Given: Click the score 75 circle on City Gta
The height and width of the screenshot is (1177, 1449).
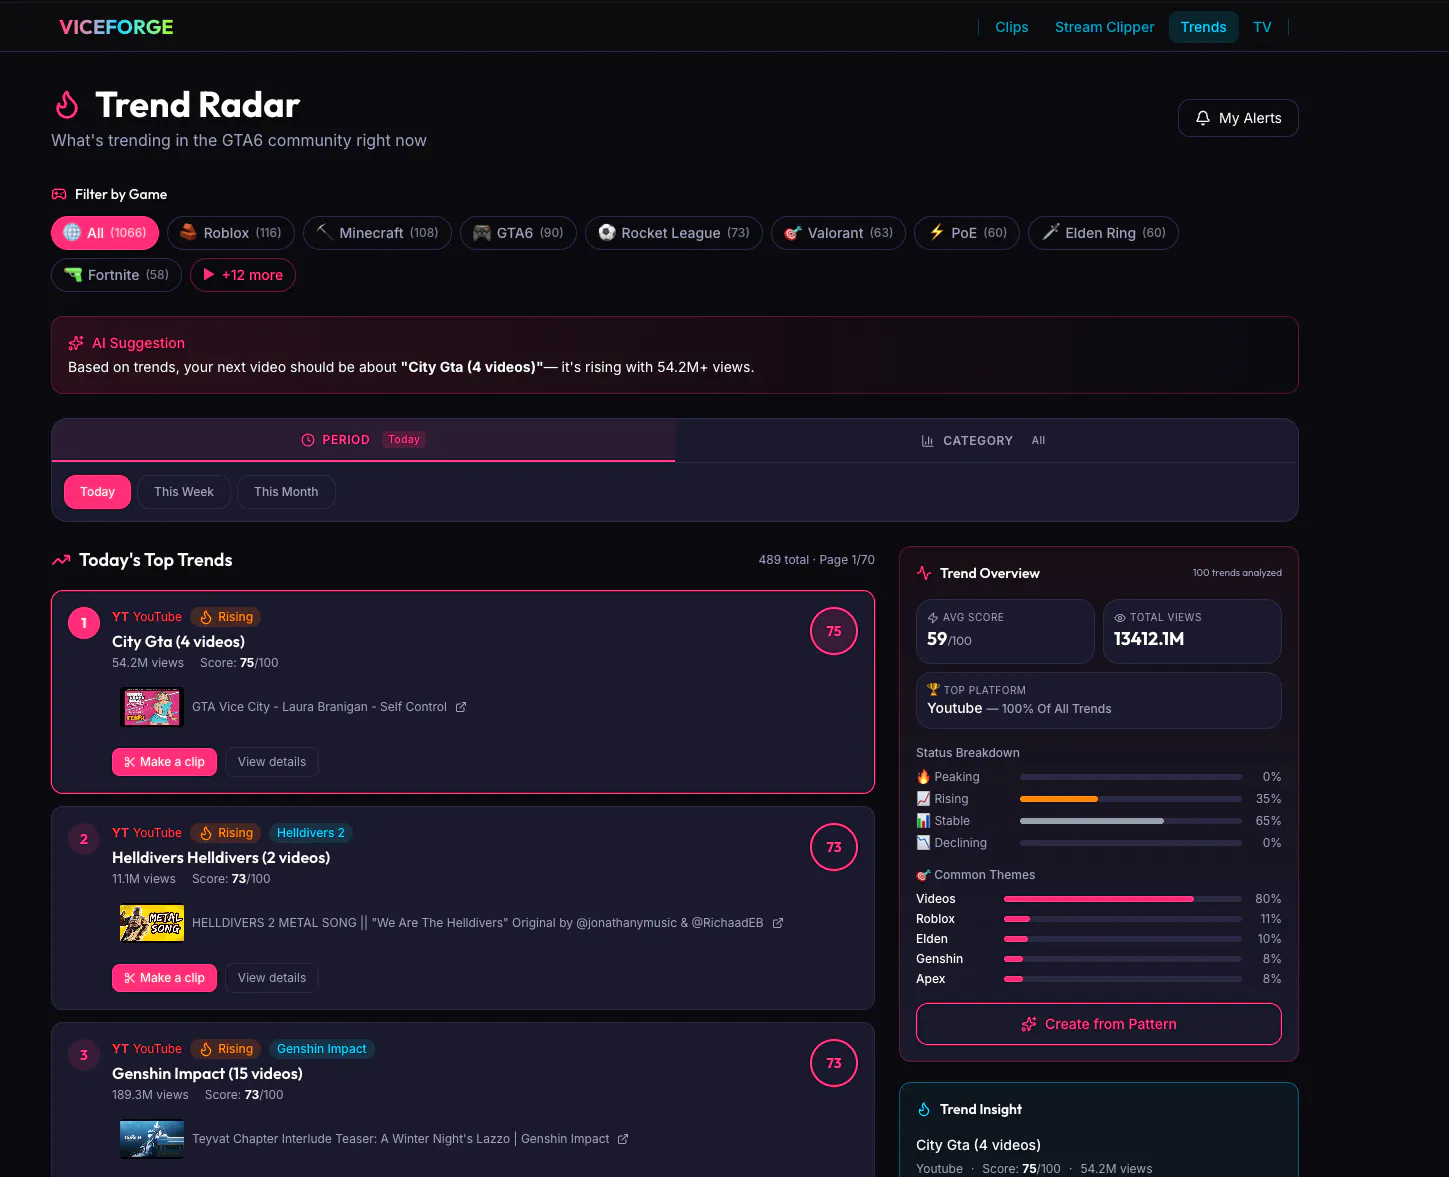Looking at the screenshot, I should pos(834,631).
